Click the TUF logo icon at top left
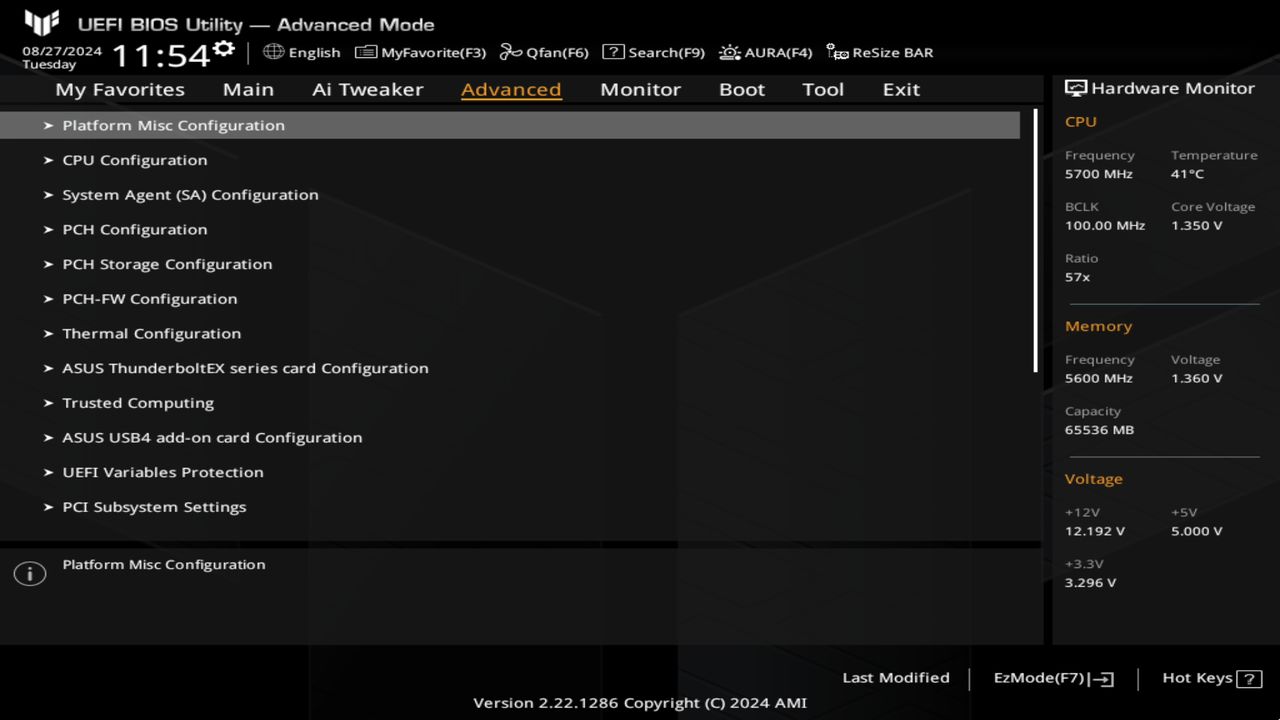 (x=42, y=23)
